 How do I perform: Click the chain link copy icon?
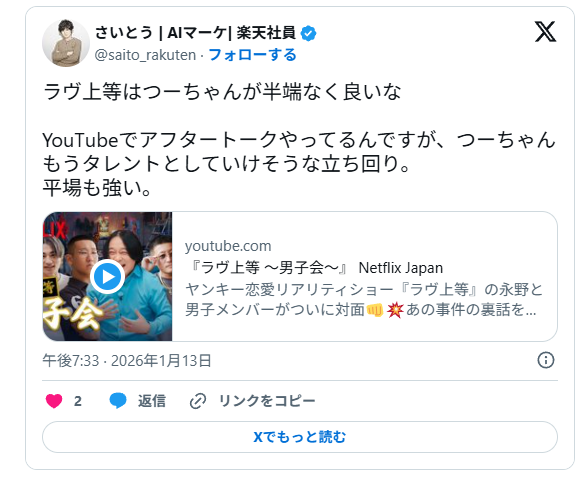[x=198, y=401]
